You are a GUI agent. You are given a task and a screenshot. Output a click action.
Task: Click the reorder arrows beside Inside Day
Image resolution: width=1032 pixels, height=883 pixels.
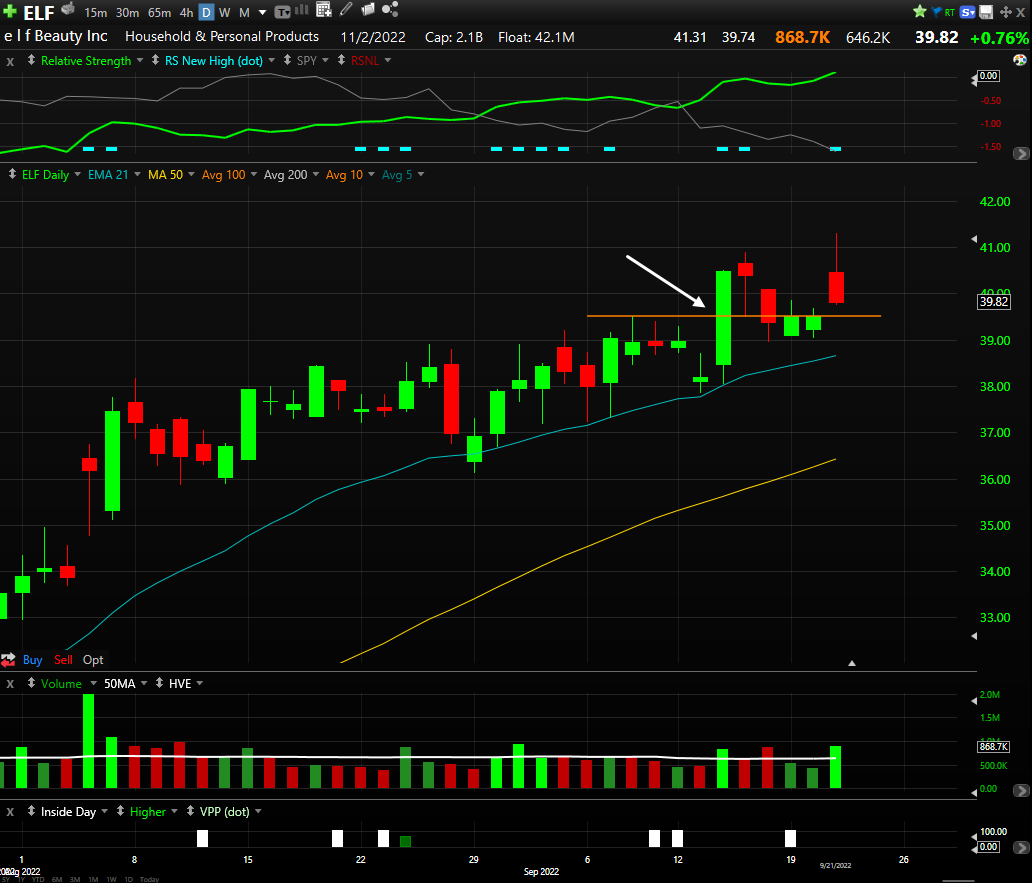[31, 811]
